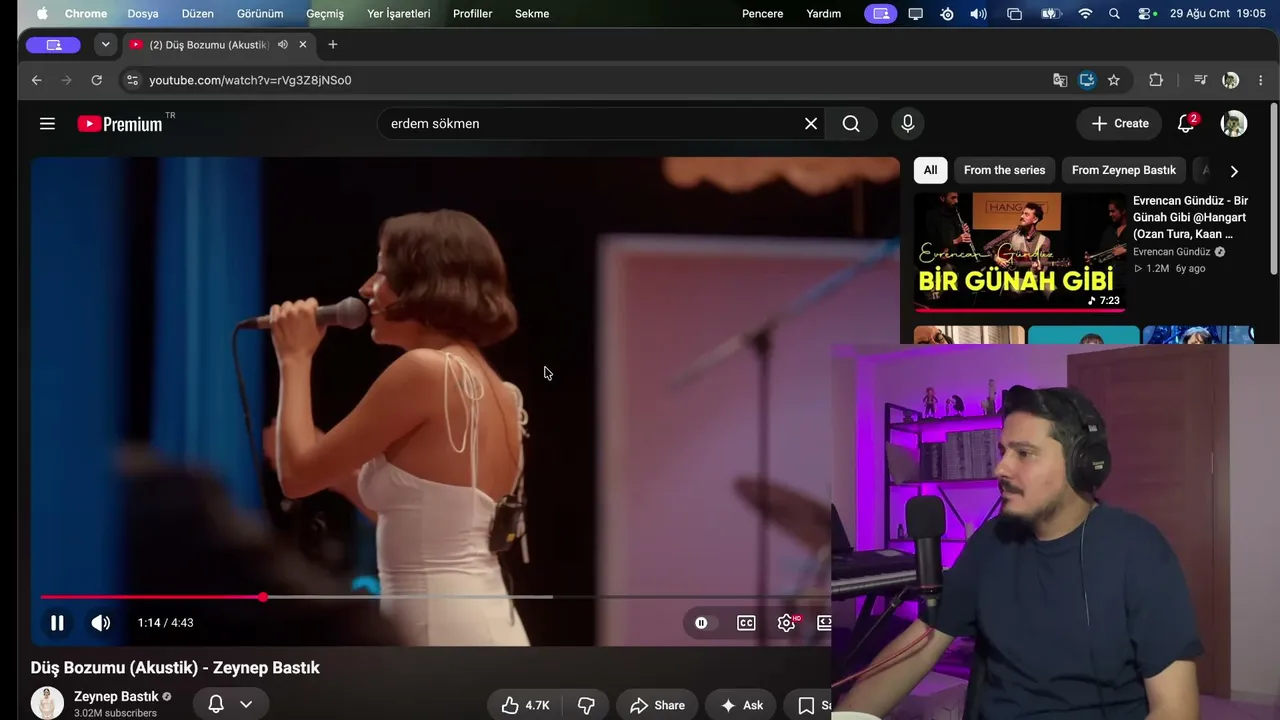Clear the search box text
Screen dimensions: 1280x720
coord(811,124)
